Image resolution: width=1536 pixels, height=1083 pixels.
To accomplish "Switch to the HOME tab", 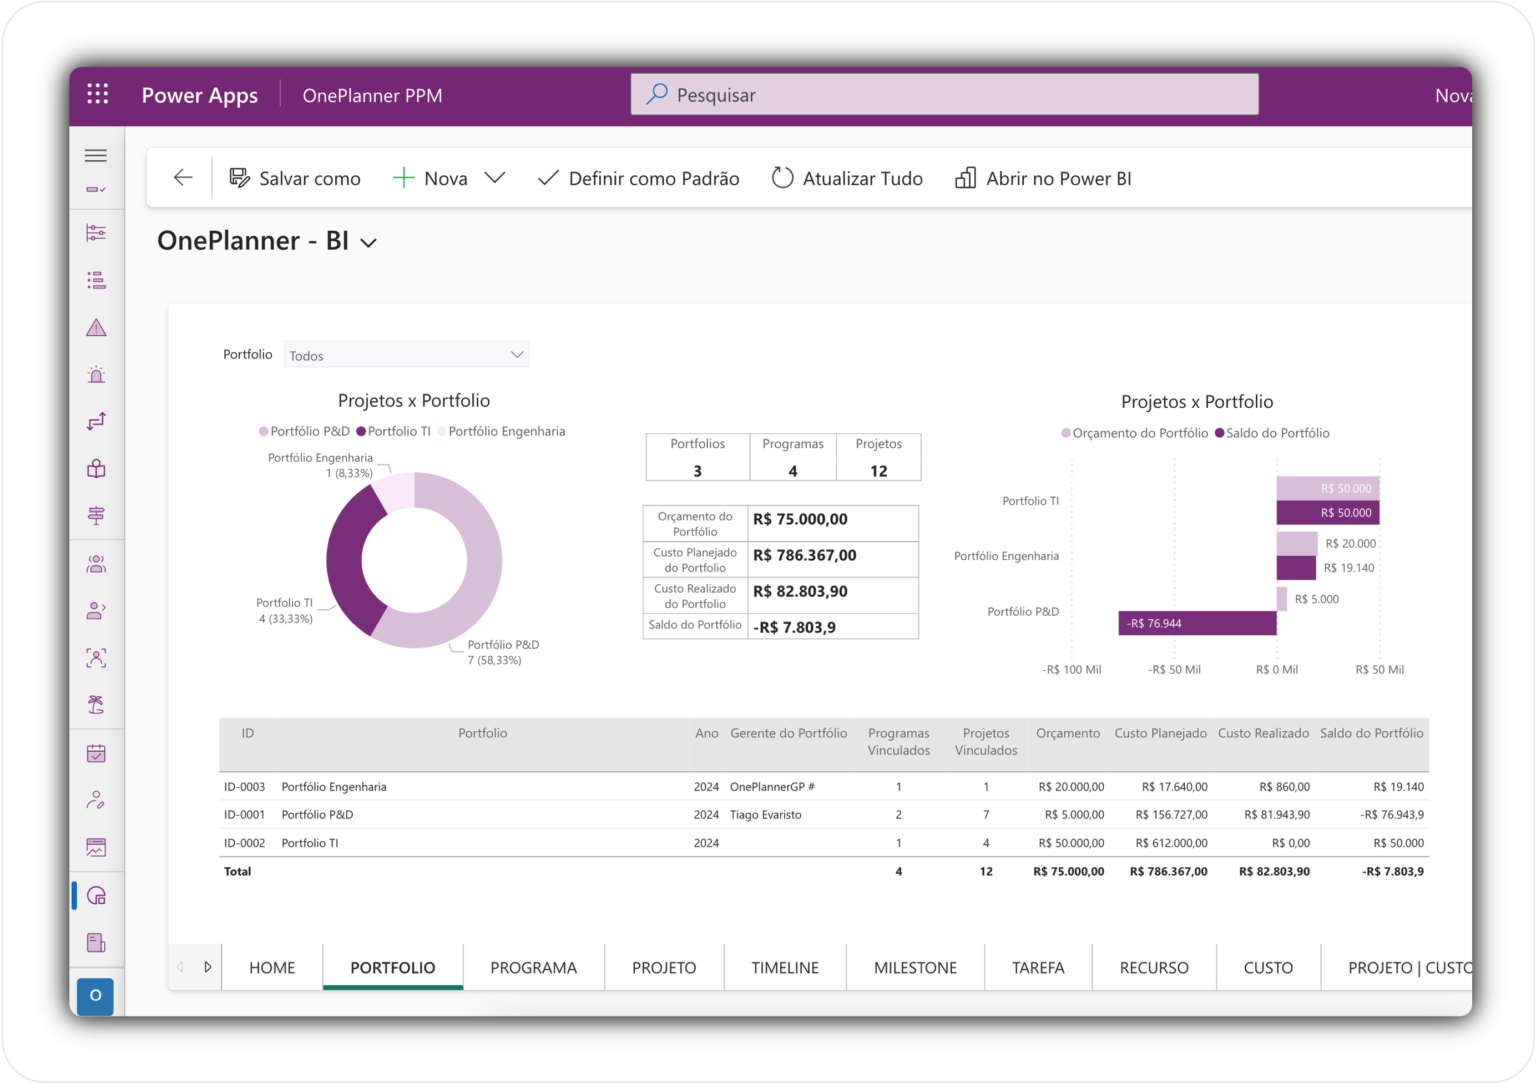I will pyautogui.click(x=271, y=967).
